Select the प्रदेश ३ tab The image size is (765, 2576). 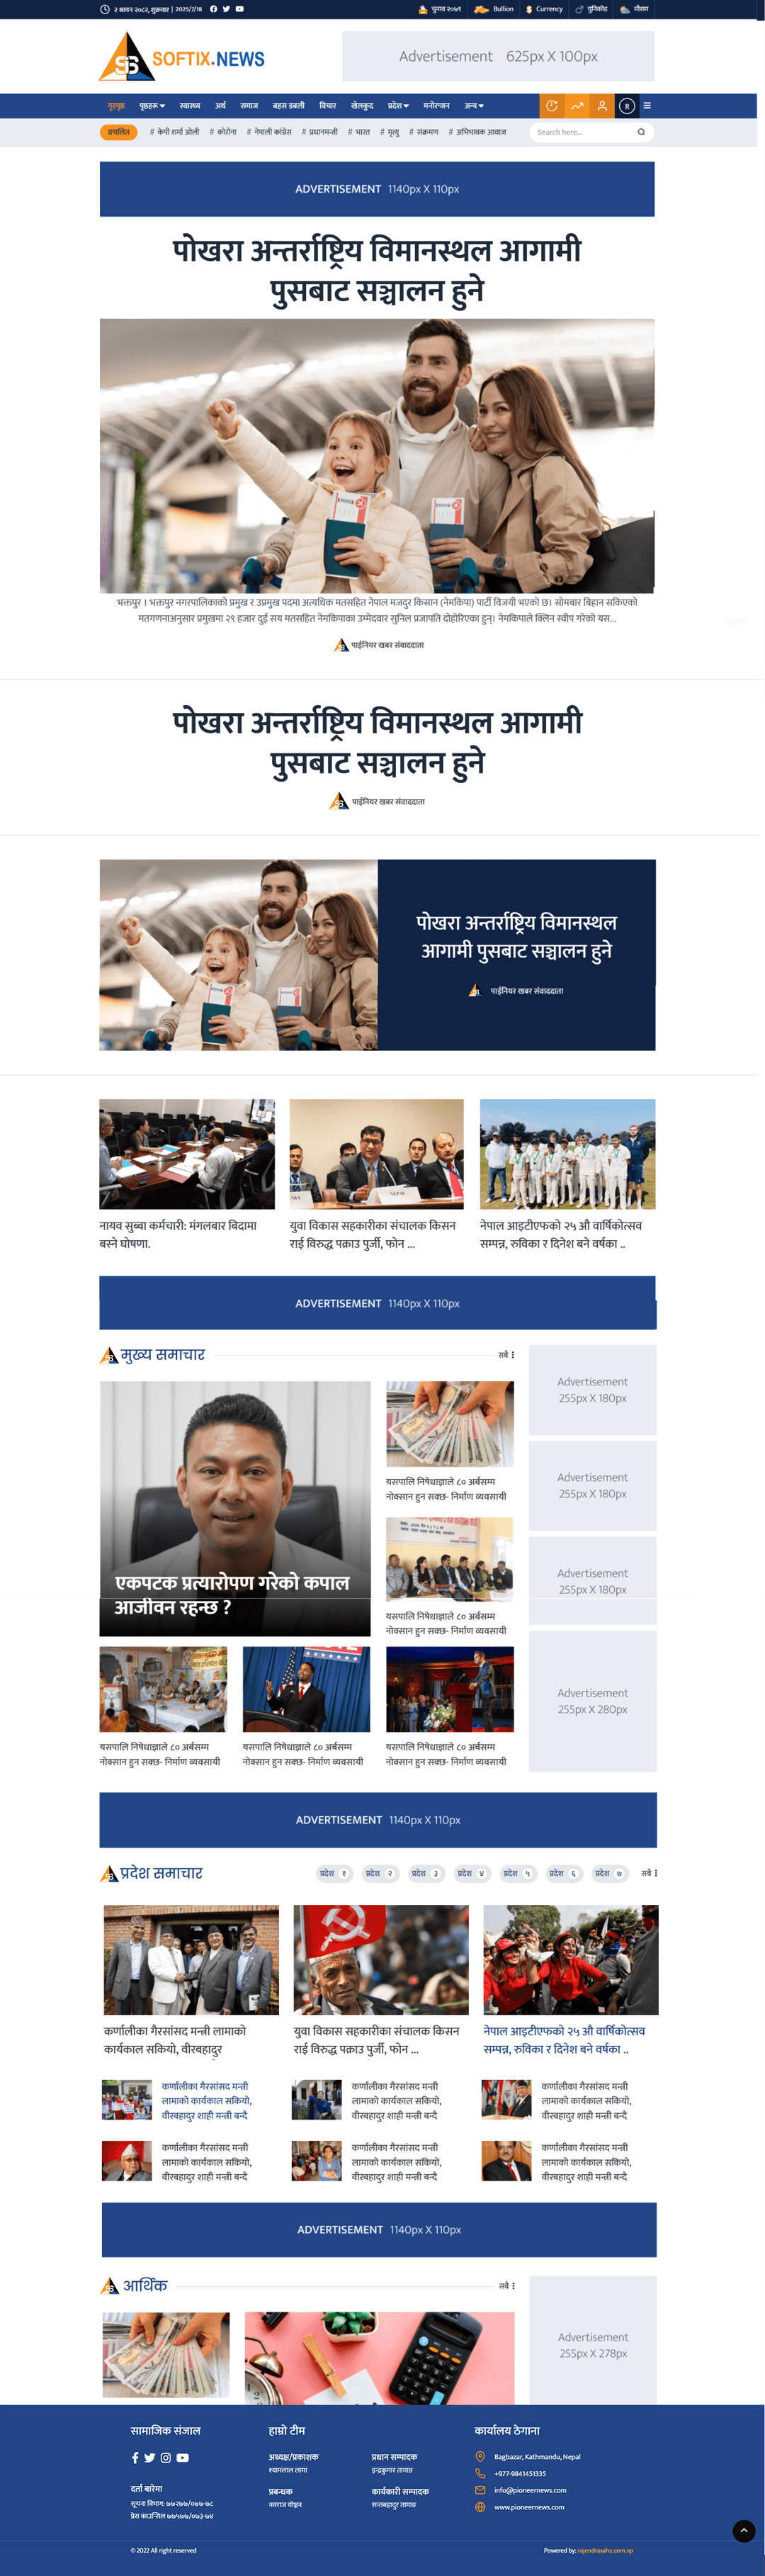point(425,1873)
